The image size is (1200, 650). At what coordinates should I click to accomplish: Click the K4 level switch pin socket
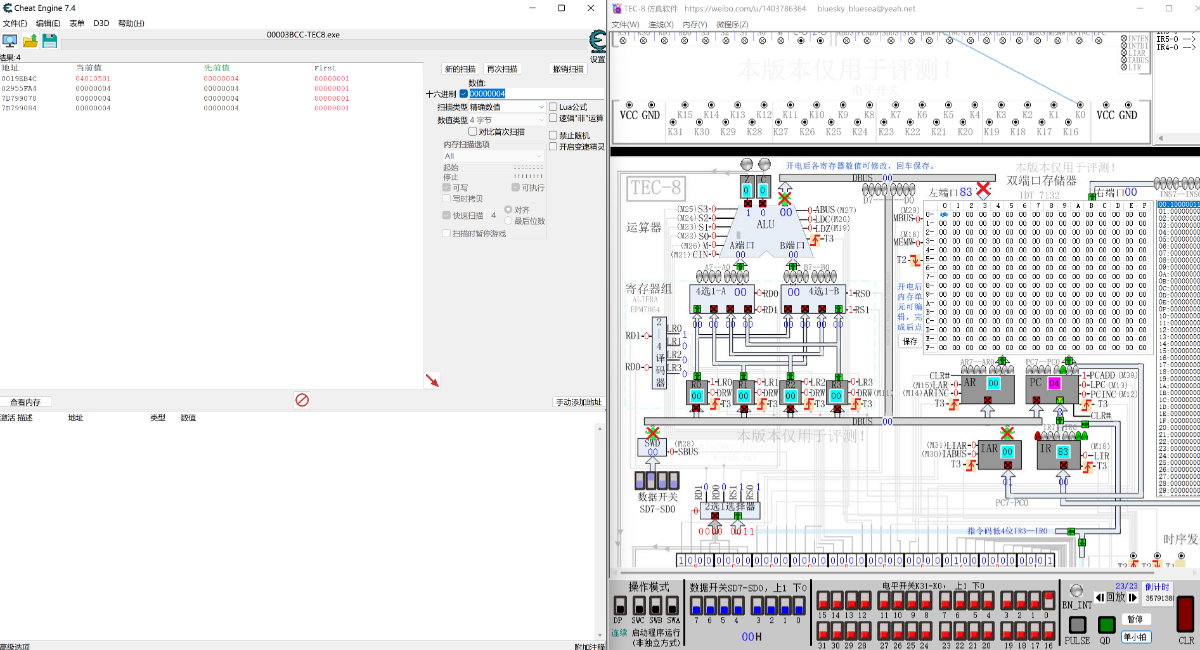pos(974,103)
